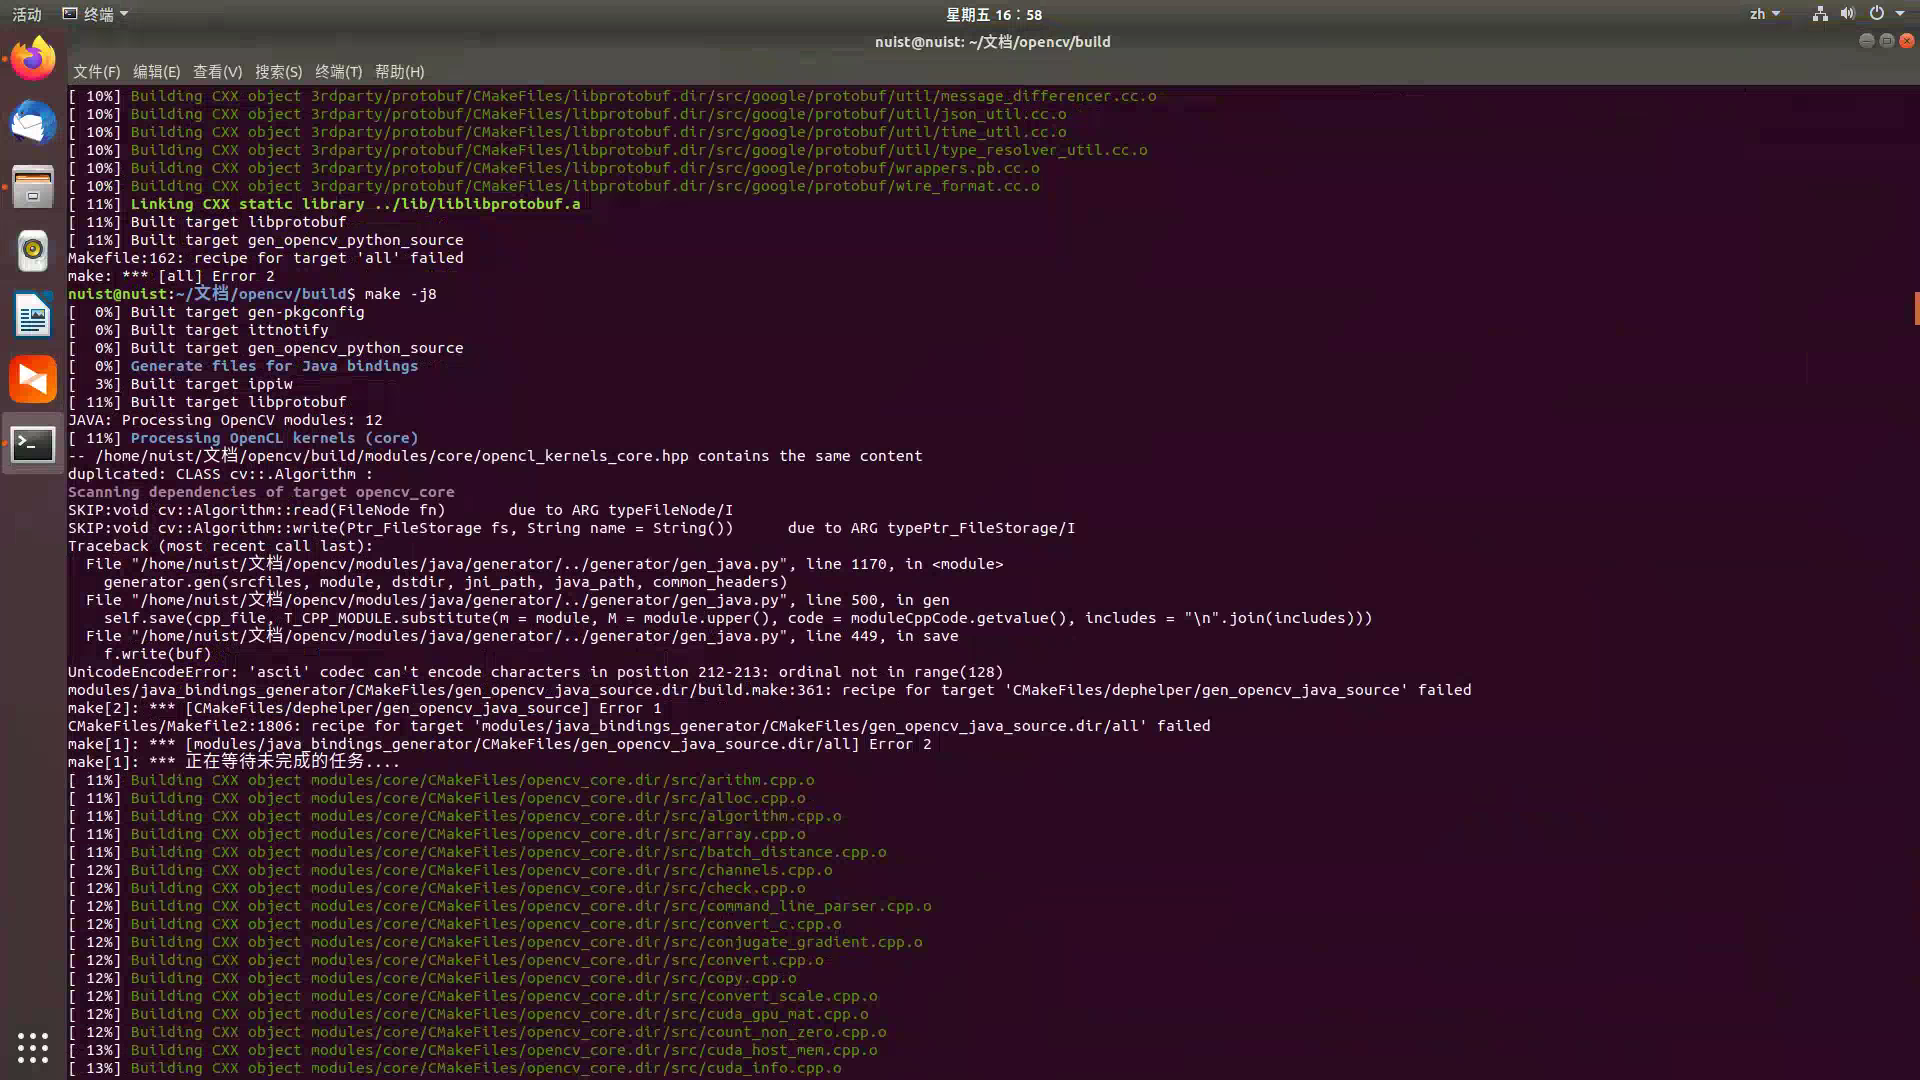Click the UnicodeEncodeError line

(535, 672)
